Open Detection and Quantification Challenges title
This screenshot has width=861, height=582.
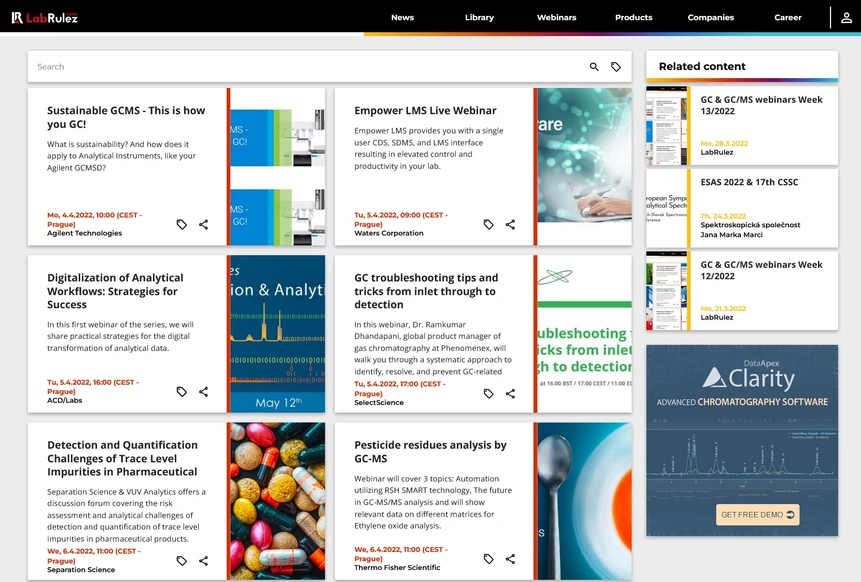tap(122, 458)
